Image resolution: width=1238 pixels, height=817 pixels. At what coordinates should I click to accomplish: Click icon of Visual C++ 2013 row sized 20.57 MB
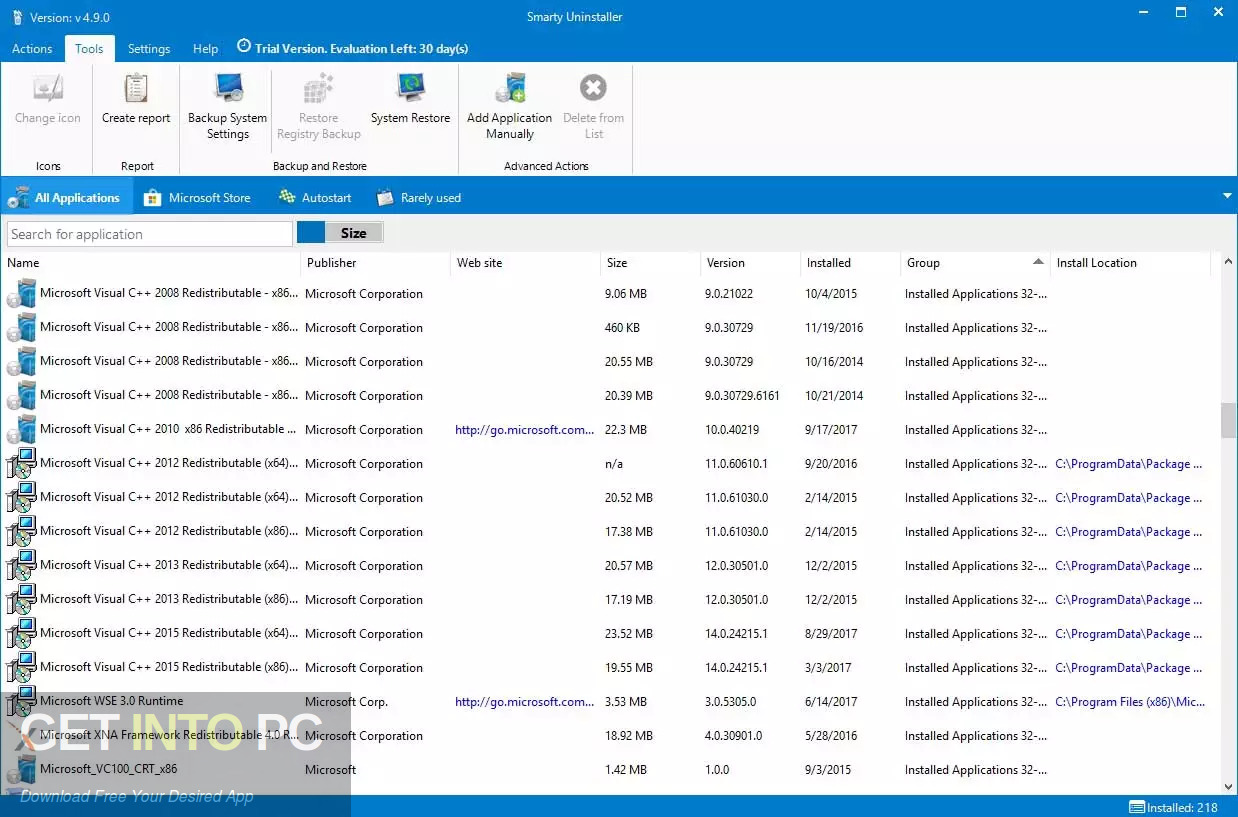[x=21, y=566]
